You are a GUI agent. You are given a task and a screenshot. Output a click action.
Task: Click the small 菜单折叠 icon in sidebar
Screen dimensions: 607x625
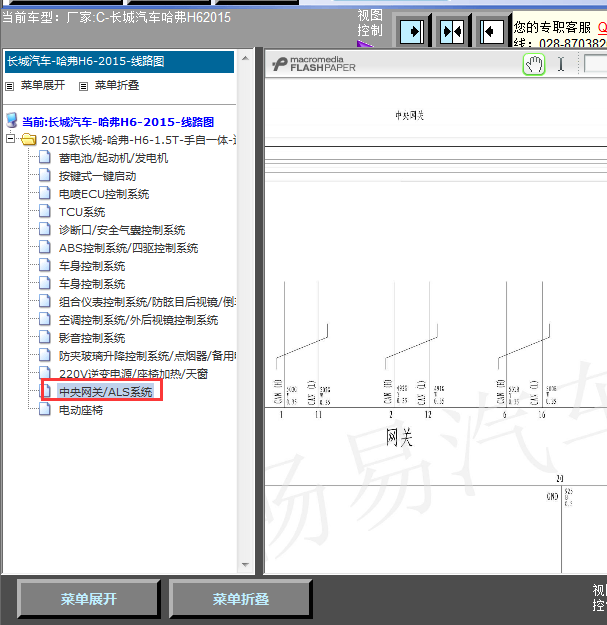click(83, 86)
